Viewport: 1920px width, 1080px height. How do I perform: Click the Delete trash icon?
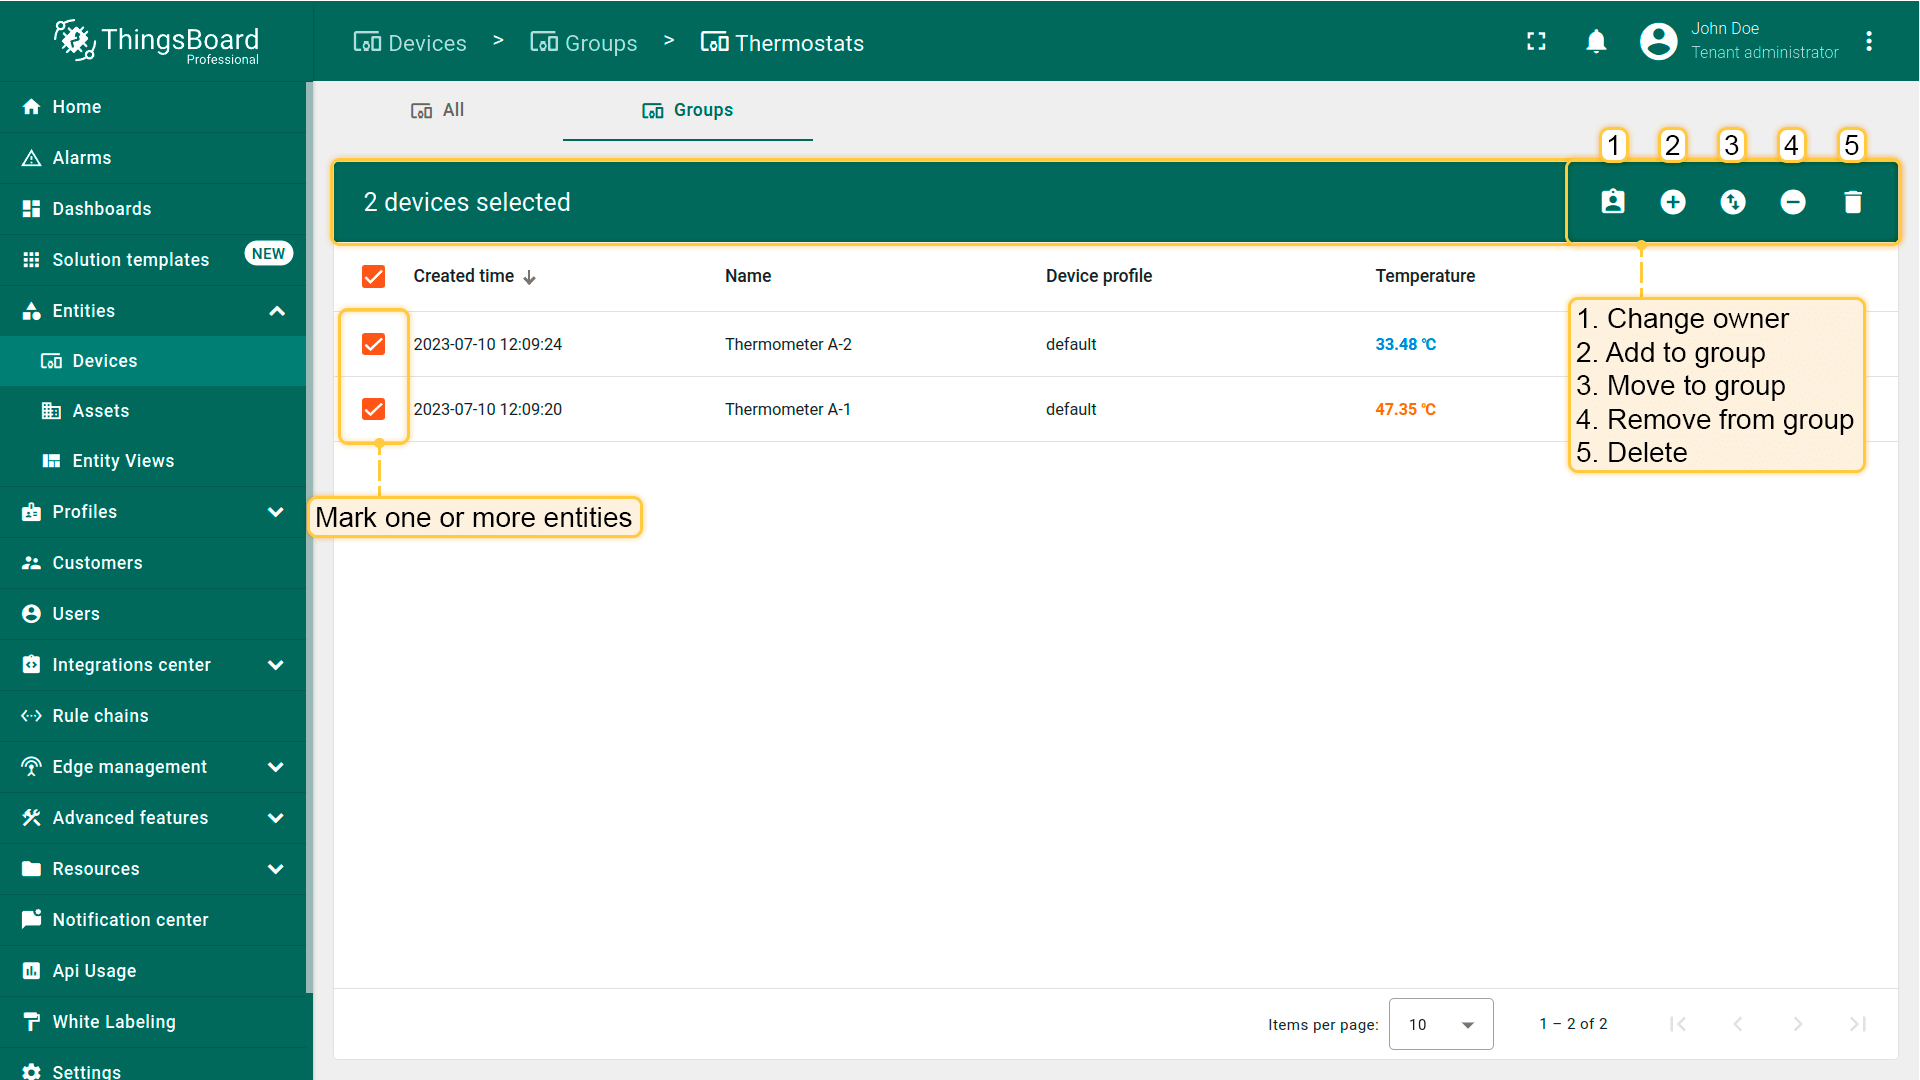click(x=1853, y=202)
